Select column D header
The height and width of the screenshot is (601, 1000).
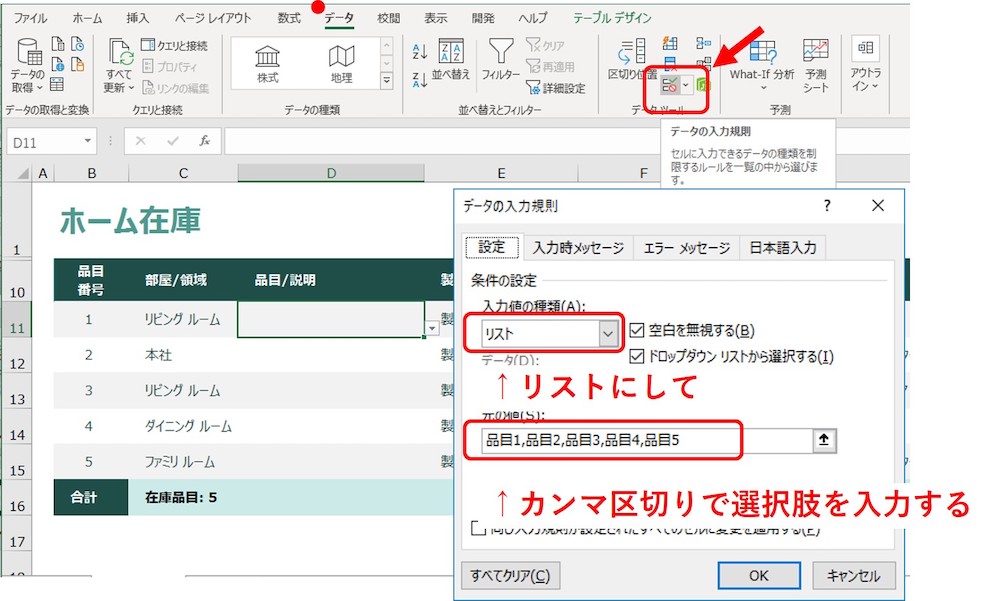331,173
